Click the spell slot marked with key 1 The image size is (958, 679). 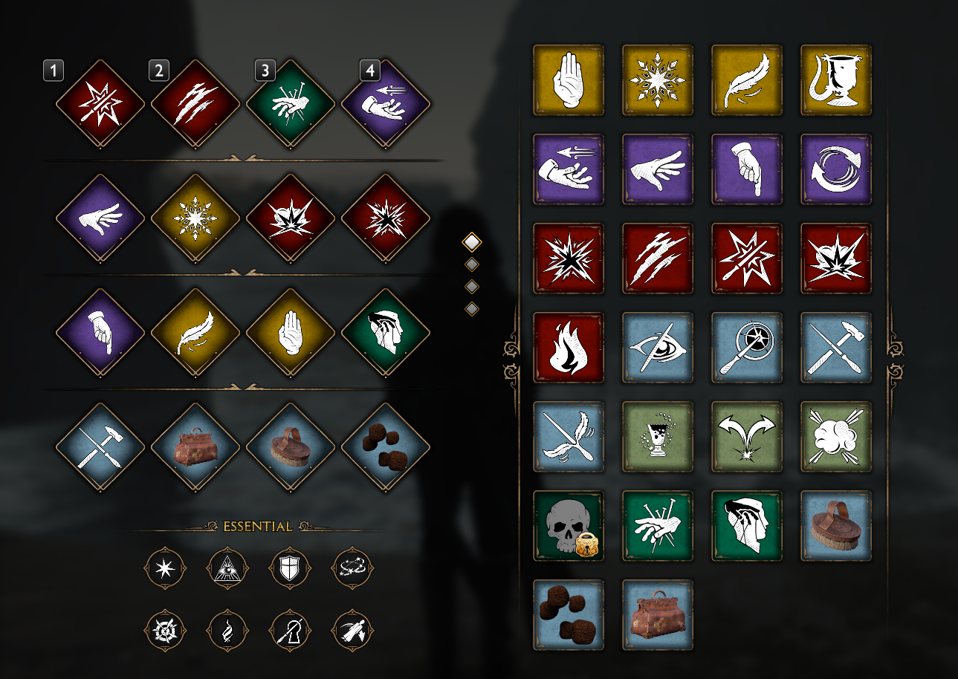click(100, 103)
